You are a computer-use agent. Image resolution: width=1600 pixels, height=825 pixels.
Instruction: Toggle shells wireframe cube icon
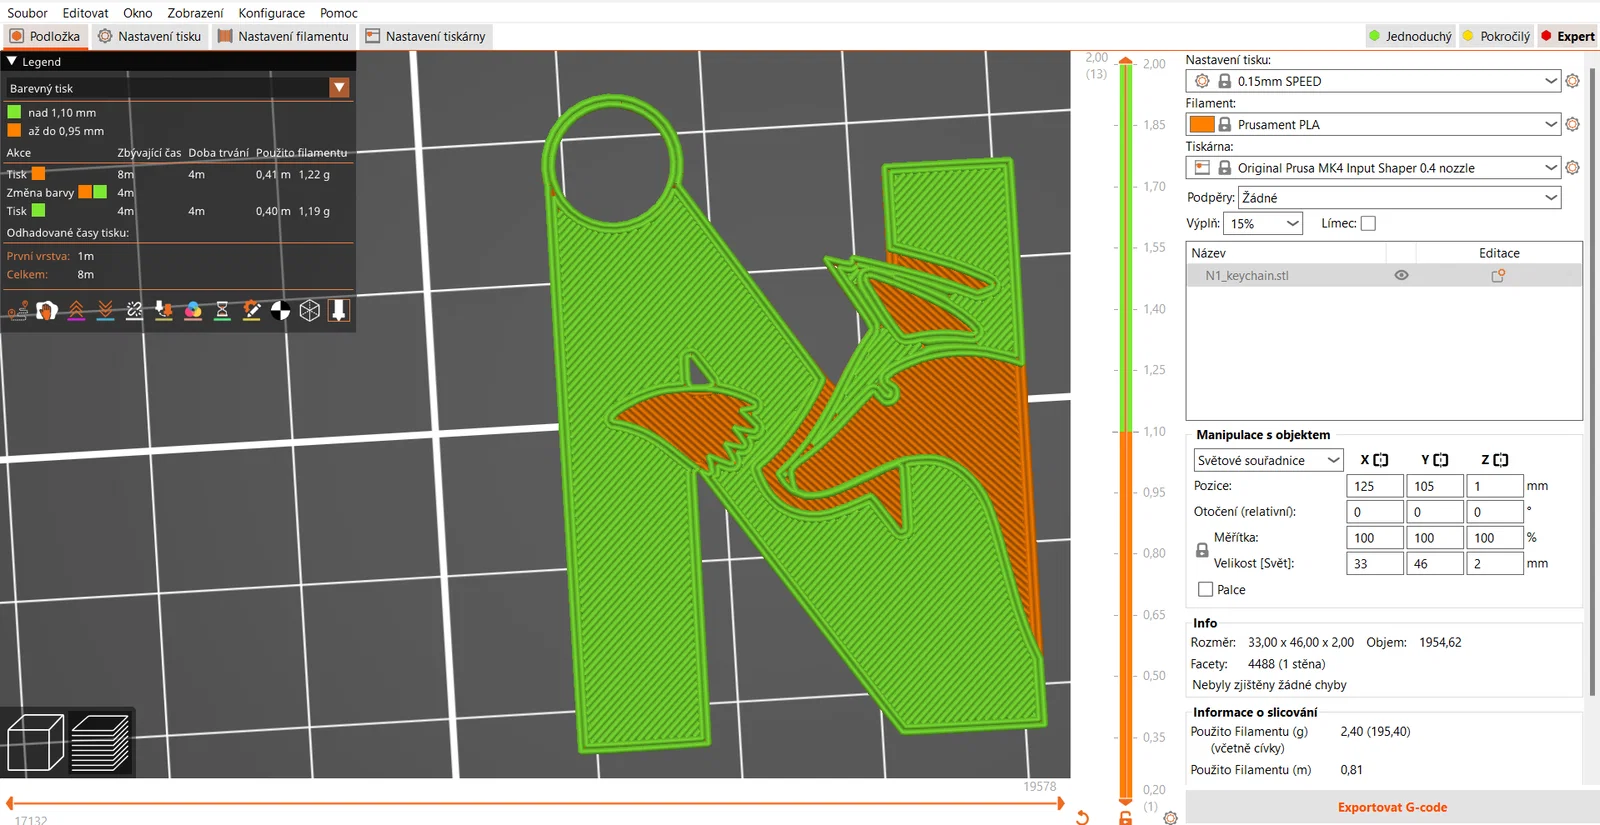pyautogui.click(x=310, y=311)
